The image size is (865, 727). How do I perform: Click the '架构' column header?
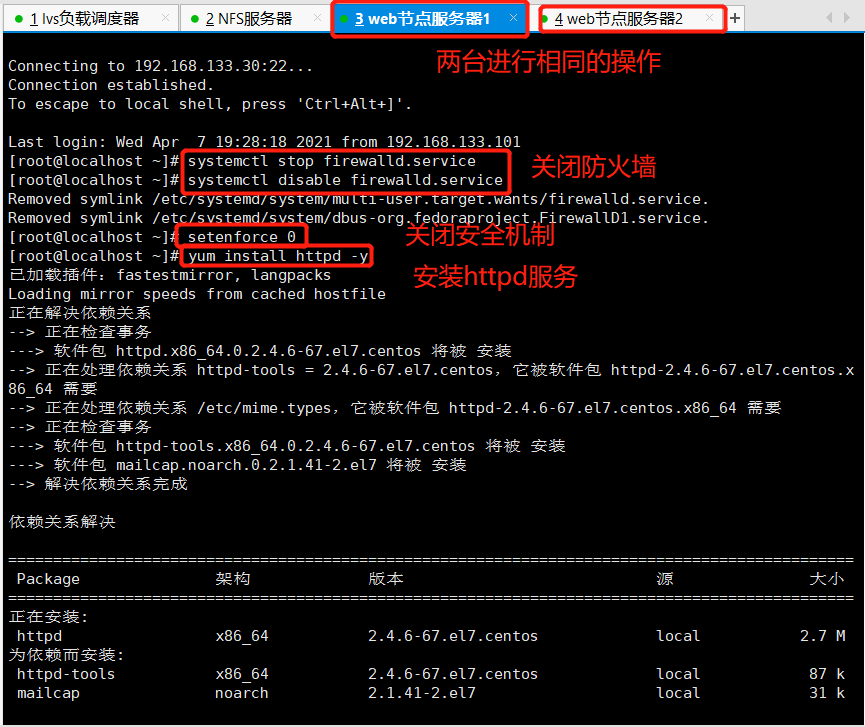(233, 579)
